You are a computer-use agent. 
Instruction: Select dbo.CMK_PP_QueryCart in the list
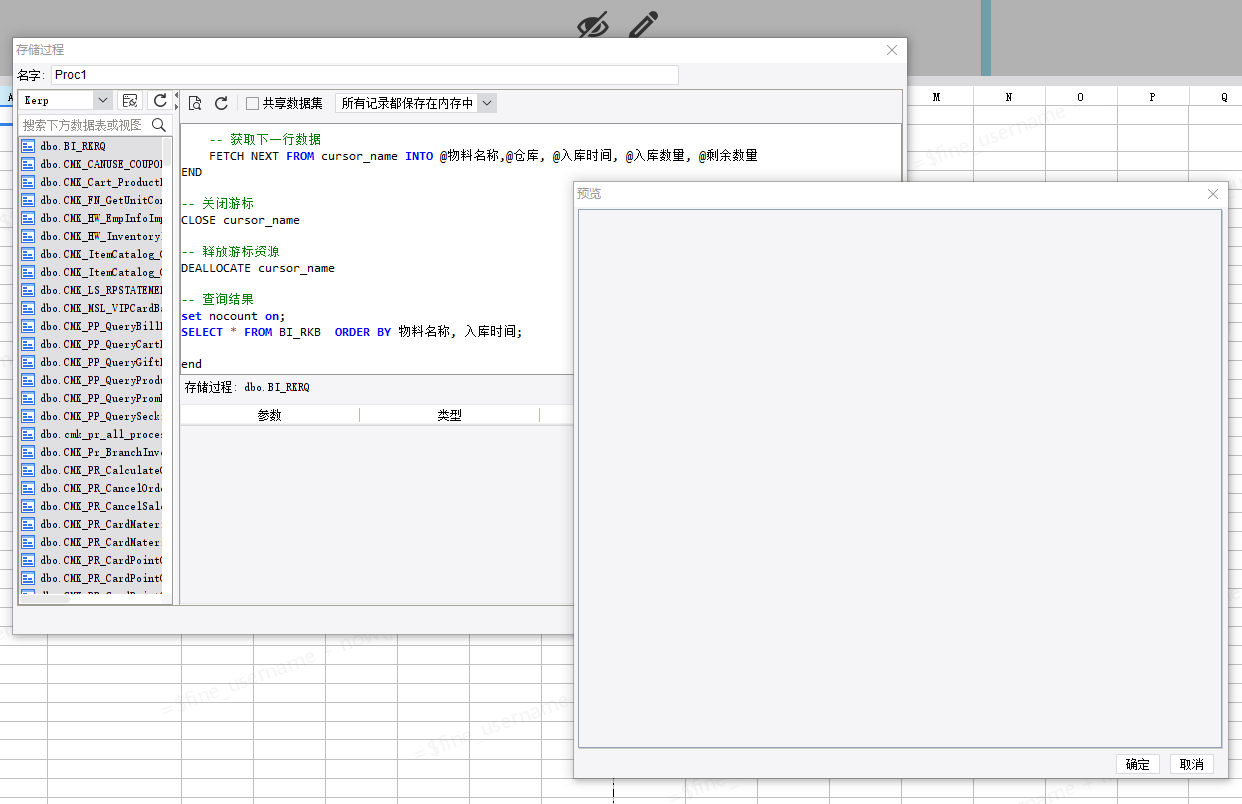click(x=91, y=344)
